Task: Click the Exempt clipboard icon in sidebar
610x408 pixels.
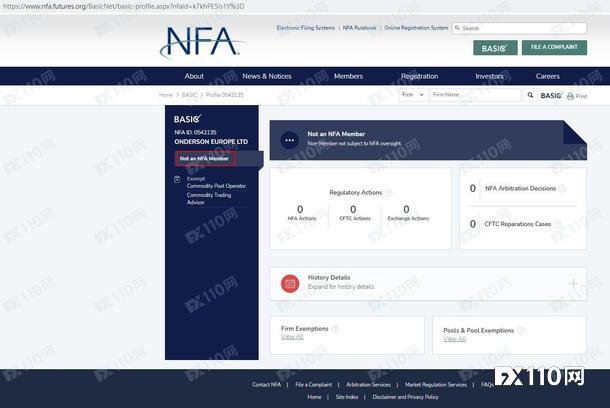Action: click(x=177, y=179)
